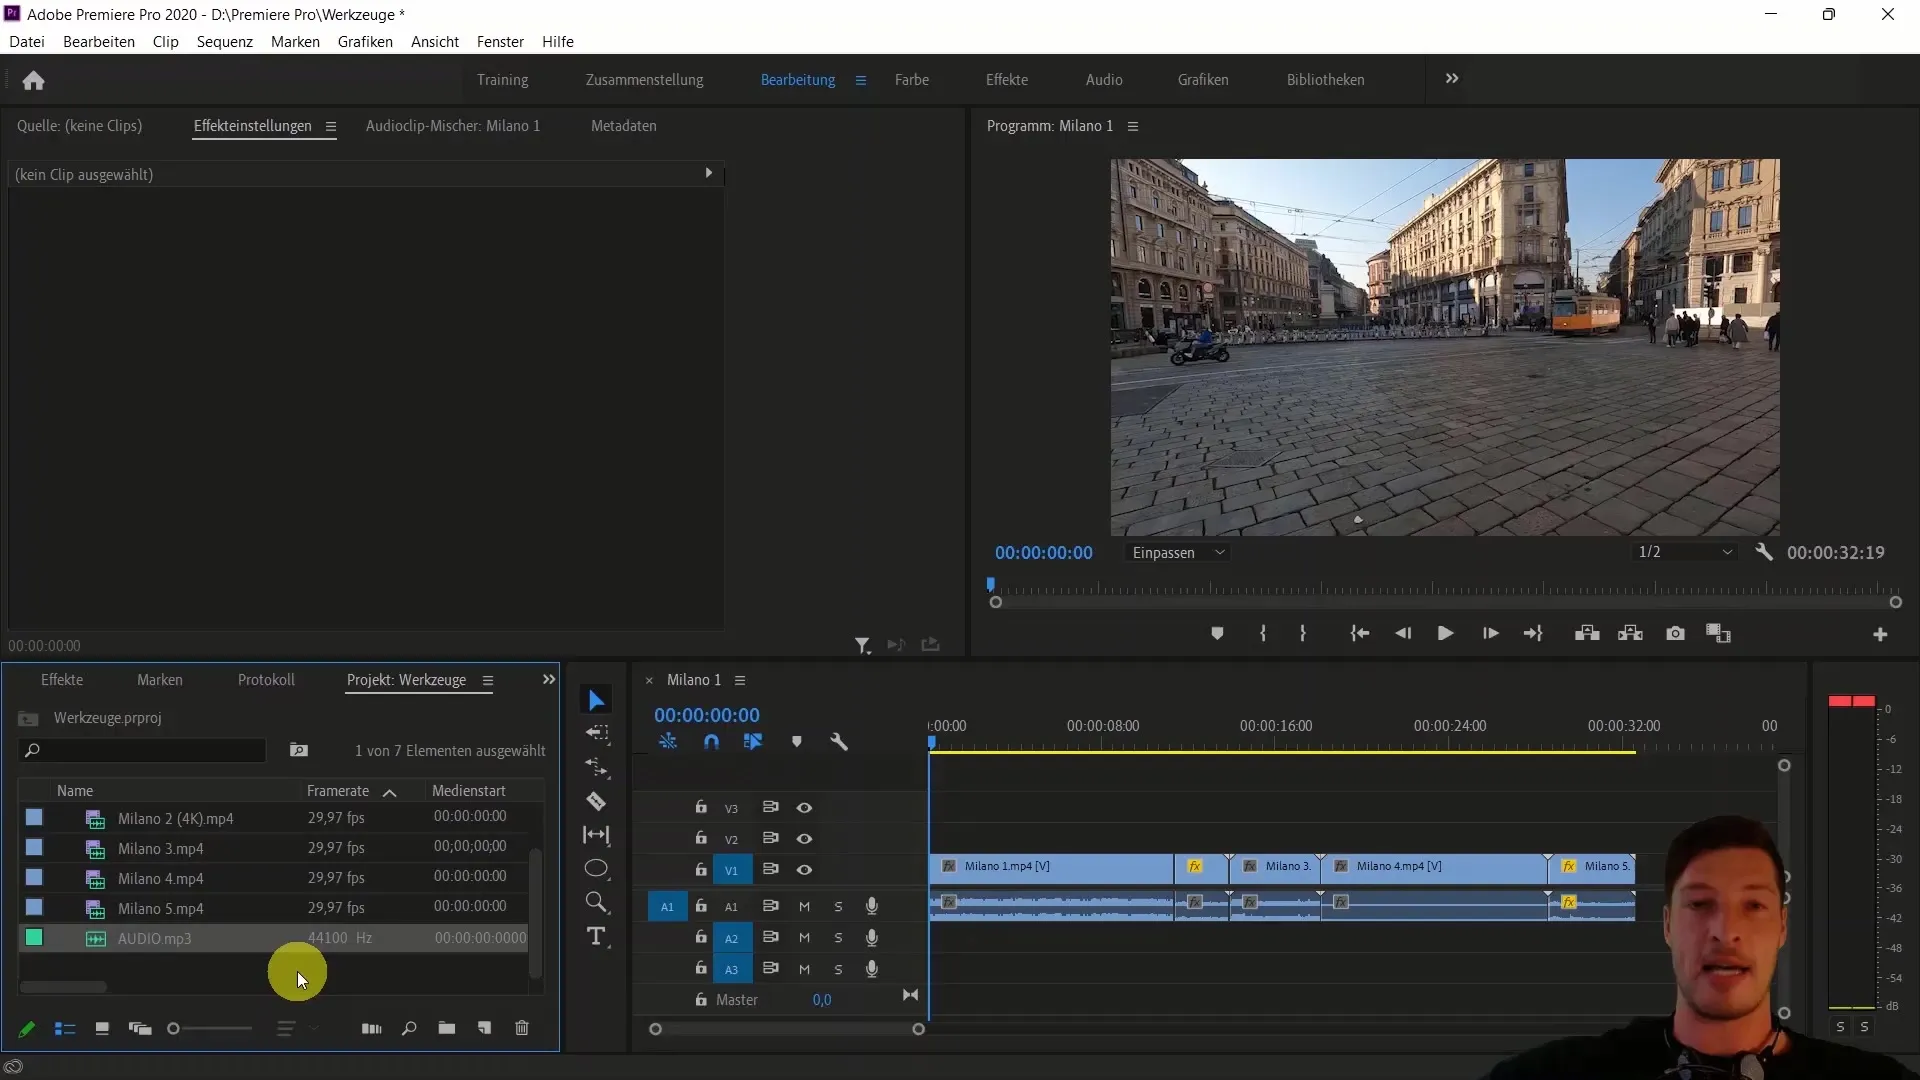Select the Selection tool arrow

(597, 700)
